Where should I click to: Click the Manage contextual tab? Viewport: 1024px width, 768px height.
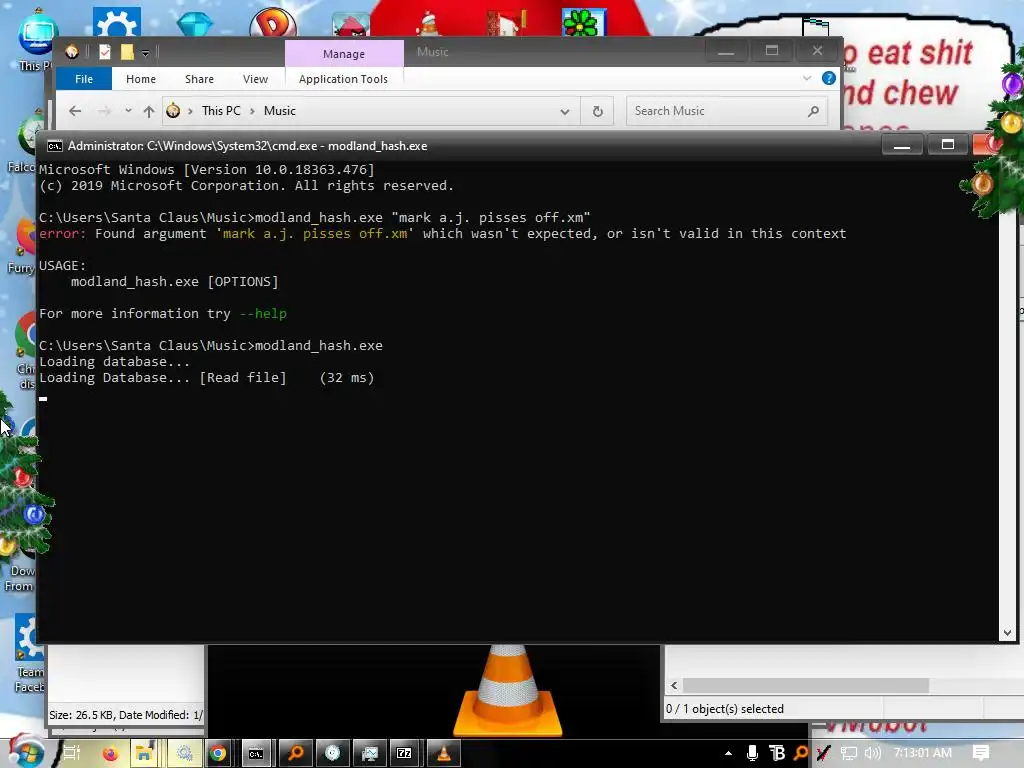click(344, 54)
